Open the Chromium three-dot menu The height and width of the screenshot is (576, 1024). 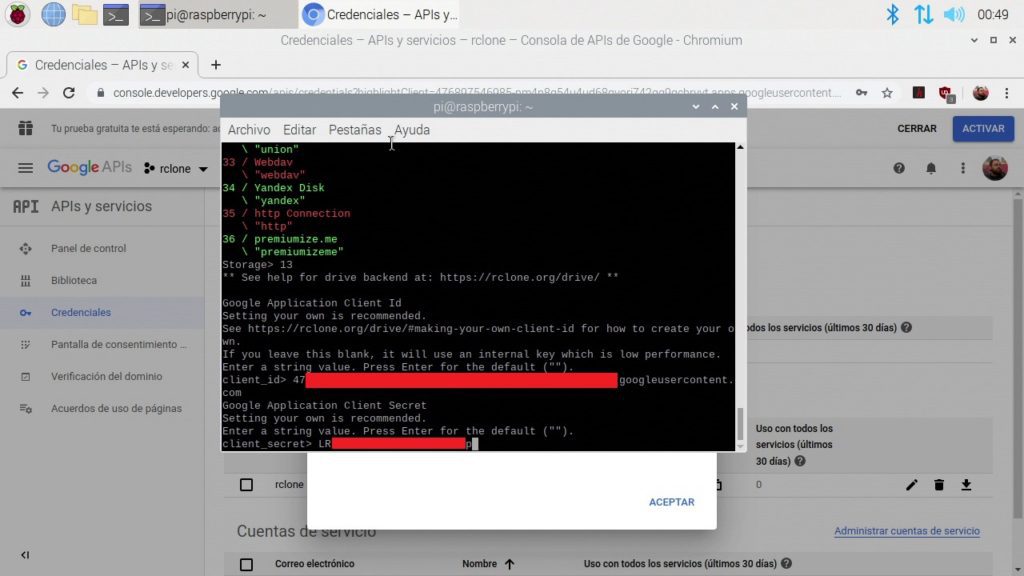point(1006,93)
